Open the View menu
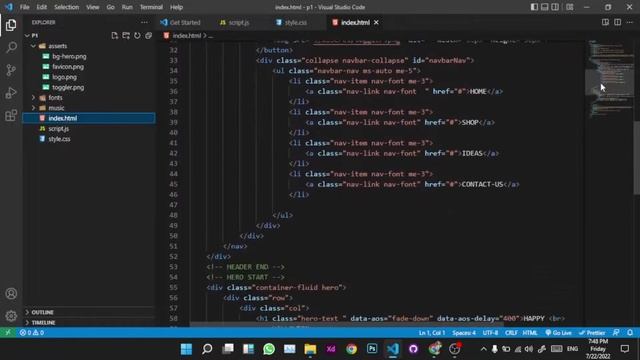Screen dimensions: 640x360 (x=93, y=7)
